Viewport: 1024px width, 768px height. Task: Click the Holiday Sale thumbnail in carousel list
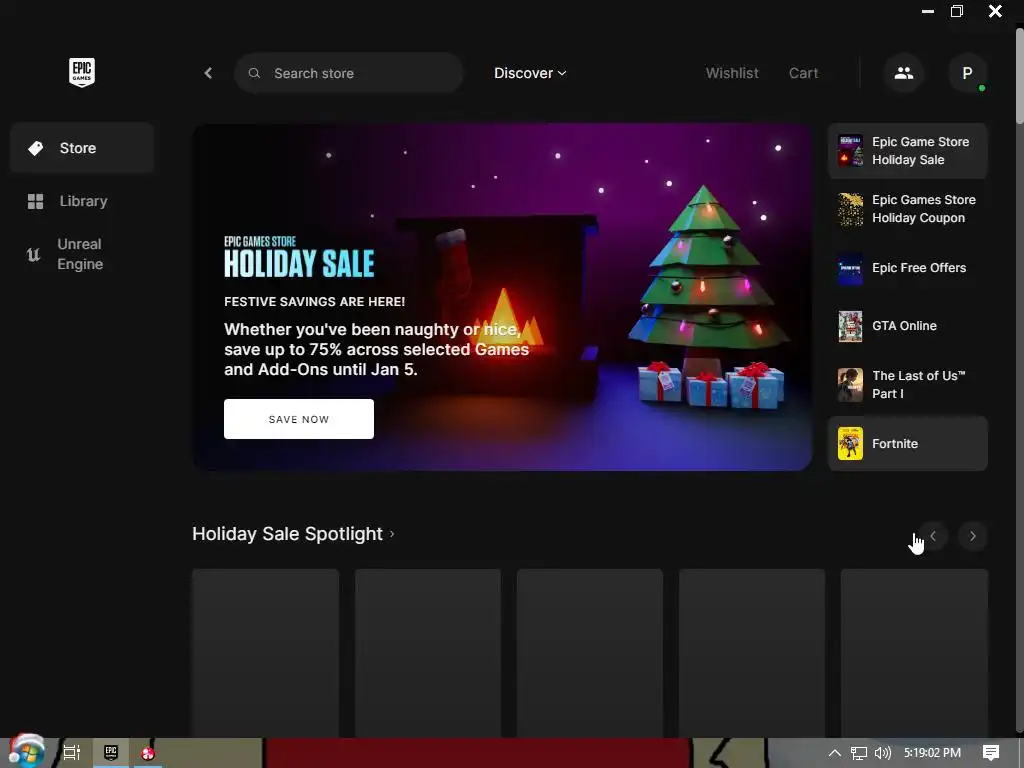coord(850,151)
